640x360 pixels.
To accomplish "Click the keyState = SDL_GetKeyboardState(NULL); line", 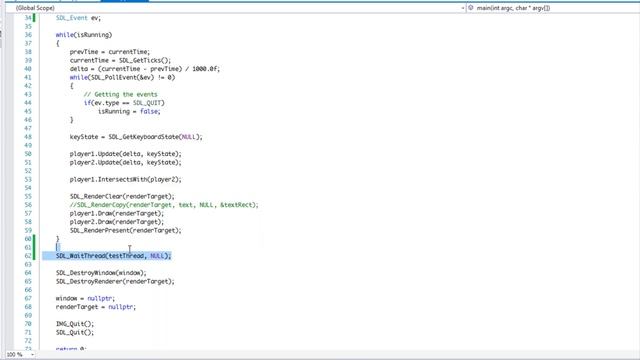I will click(136, 137).
